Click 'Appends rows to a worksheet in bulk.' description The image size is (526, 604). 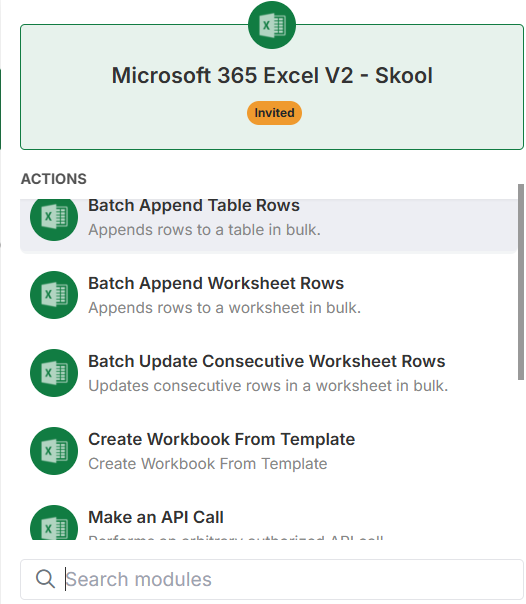point(224,308)
